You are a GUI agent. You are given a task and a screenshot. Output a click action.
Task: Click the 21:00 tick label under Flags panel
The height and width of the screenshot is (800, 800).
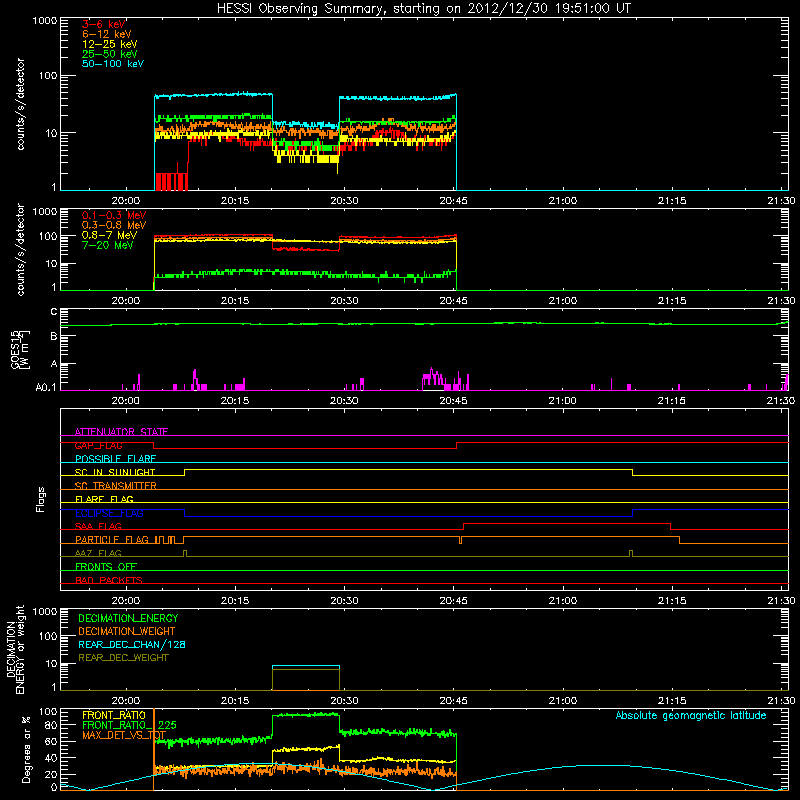(563, 601)
